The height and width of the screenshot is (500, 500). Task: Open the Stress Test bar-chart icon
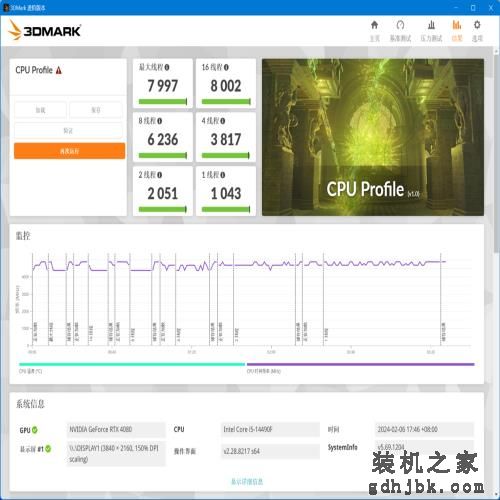(431, 25)
